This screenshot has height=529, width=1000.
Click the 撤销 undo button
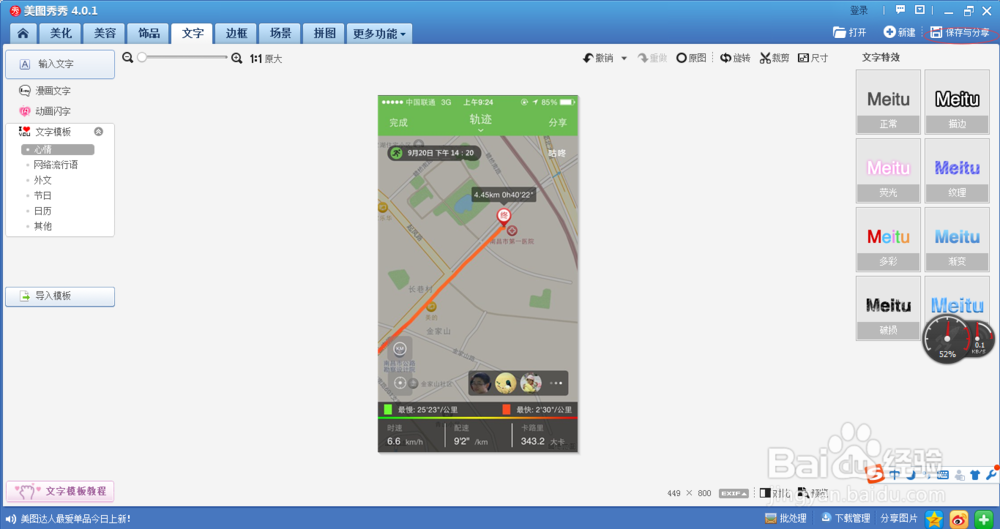pyautogui.click(x=598, y=58)
